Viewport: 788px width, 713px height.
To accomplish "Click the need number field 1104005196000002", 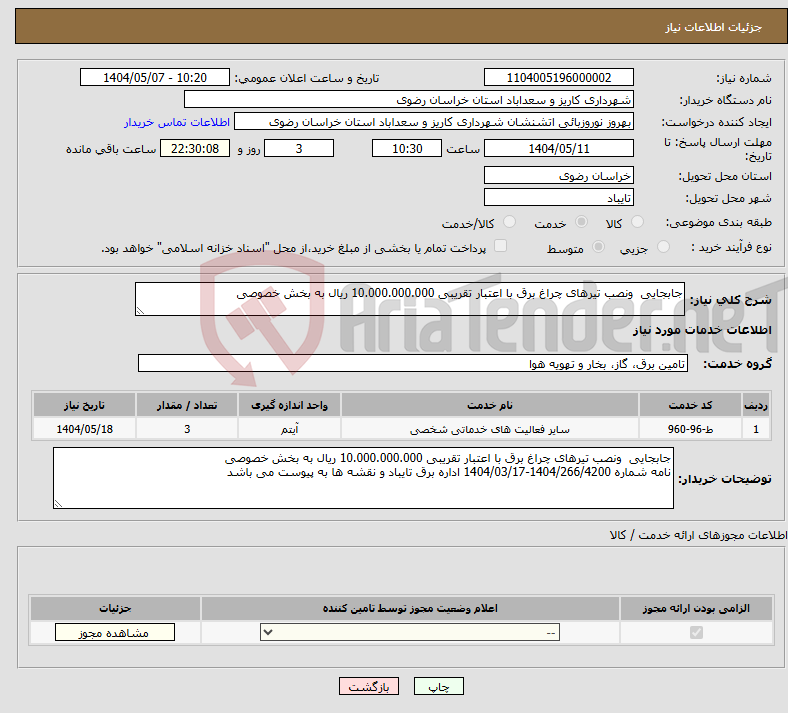I will pyautogui.click(x=558, y=77).
